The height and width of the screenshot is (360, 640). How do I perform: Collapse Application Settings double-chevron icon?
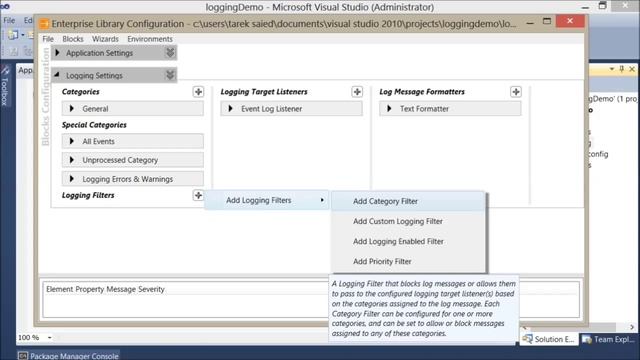[170, 53]
